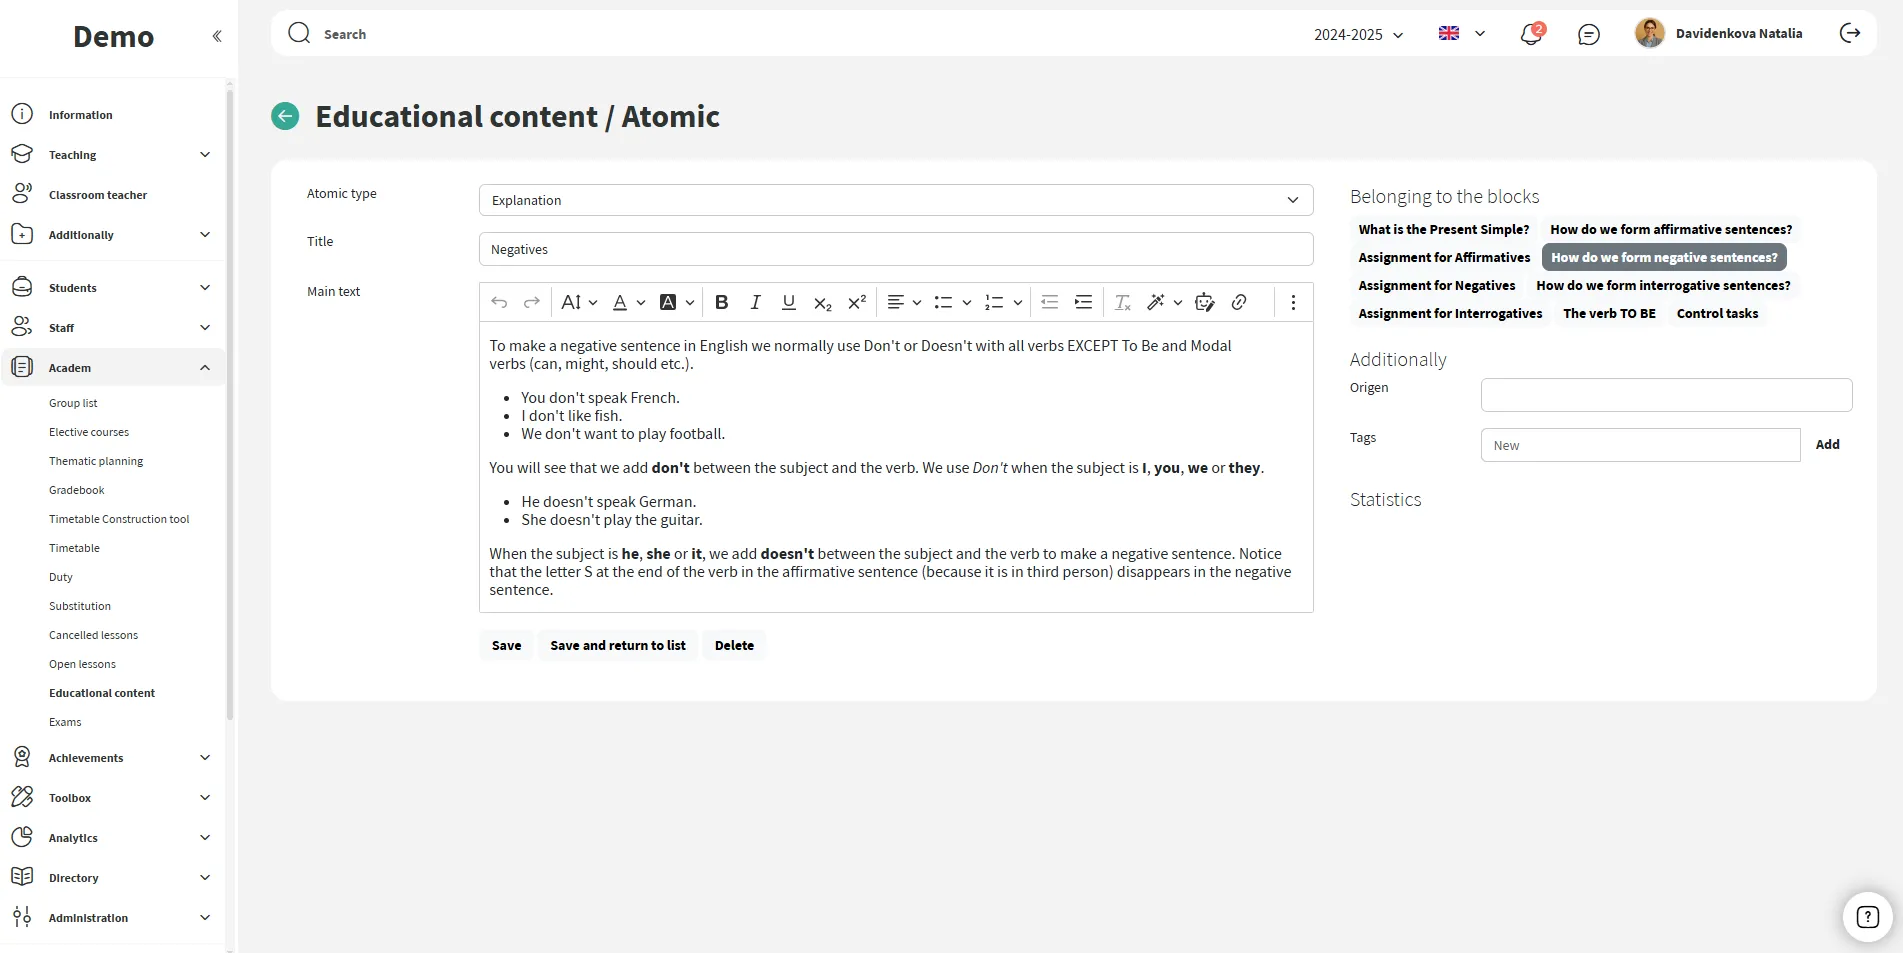Open the notifications bell
The height and width of the screenshot is (953, 1903).
1530,35
